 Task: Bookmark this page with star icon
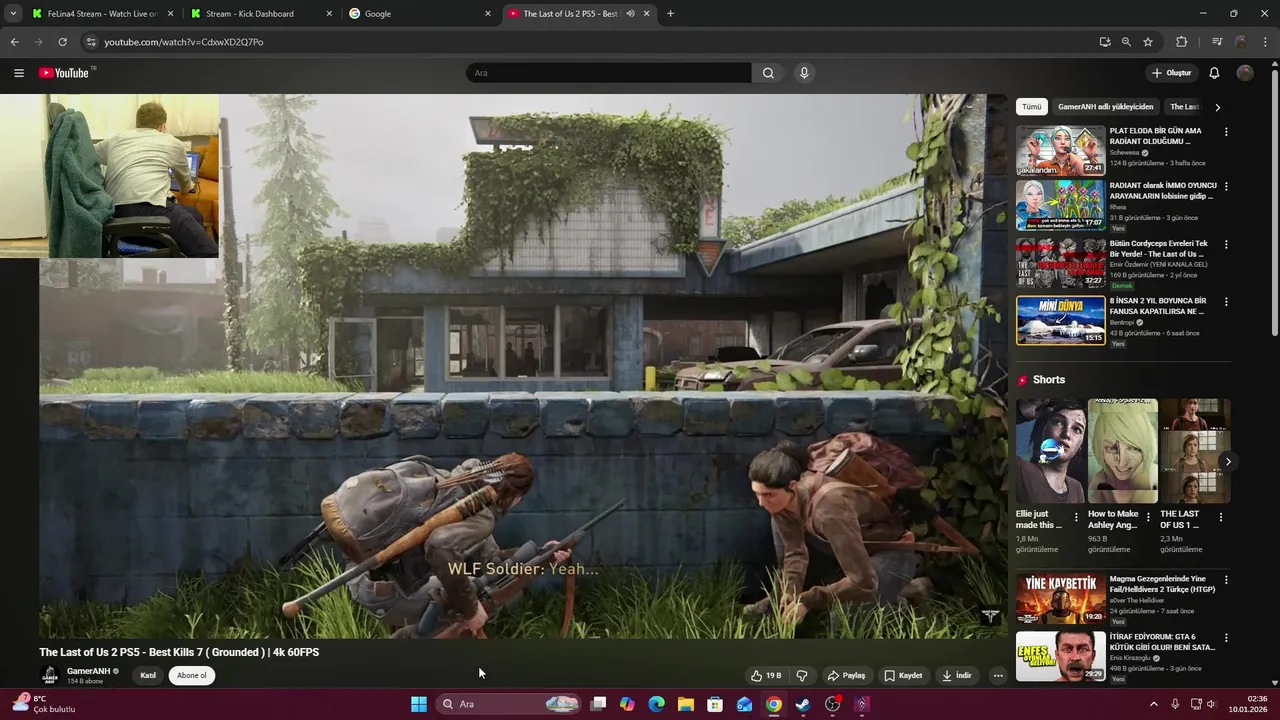tap(1148, 42)
